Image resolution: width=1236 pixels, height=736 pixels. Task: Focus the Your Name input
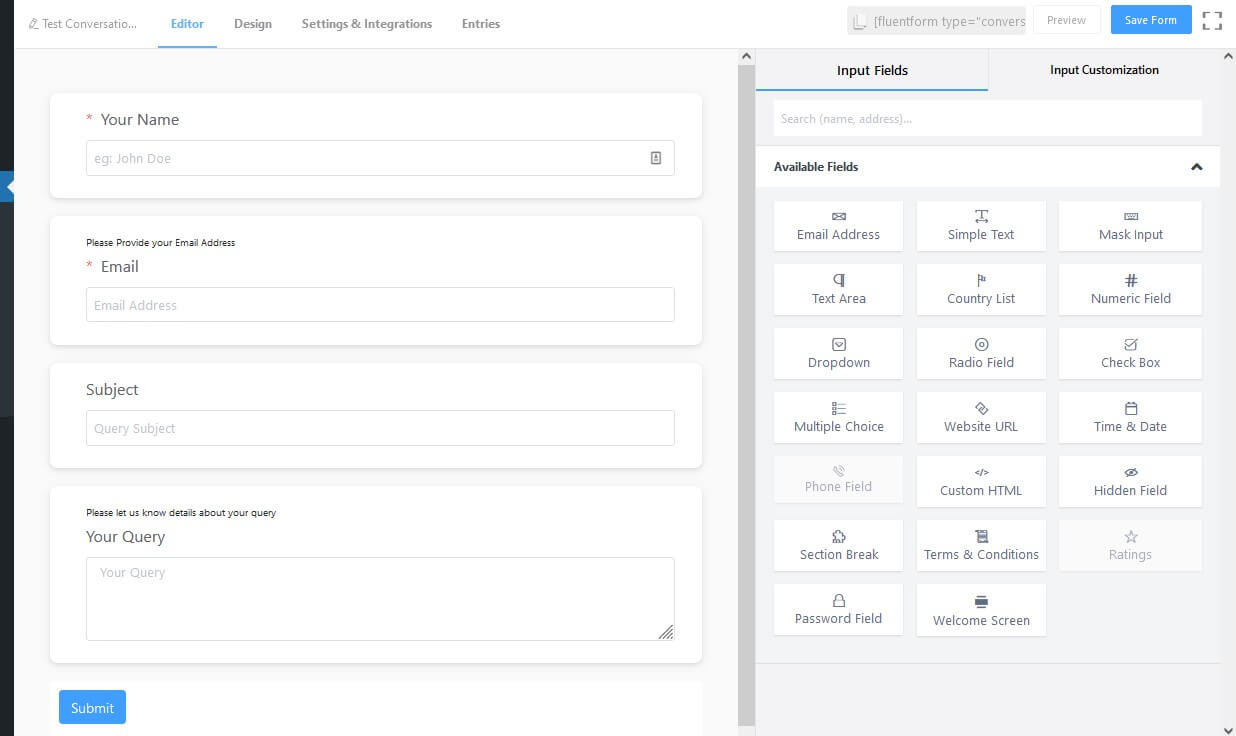pyautogui.click(x=380, y=158)
